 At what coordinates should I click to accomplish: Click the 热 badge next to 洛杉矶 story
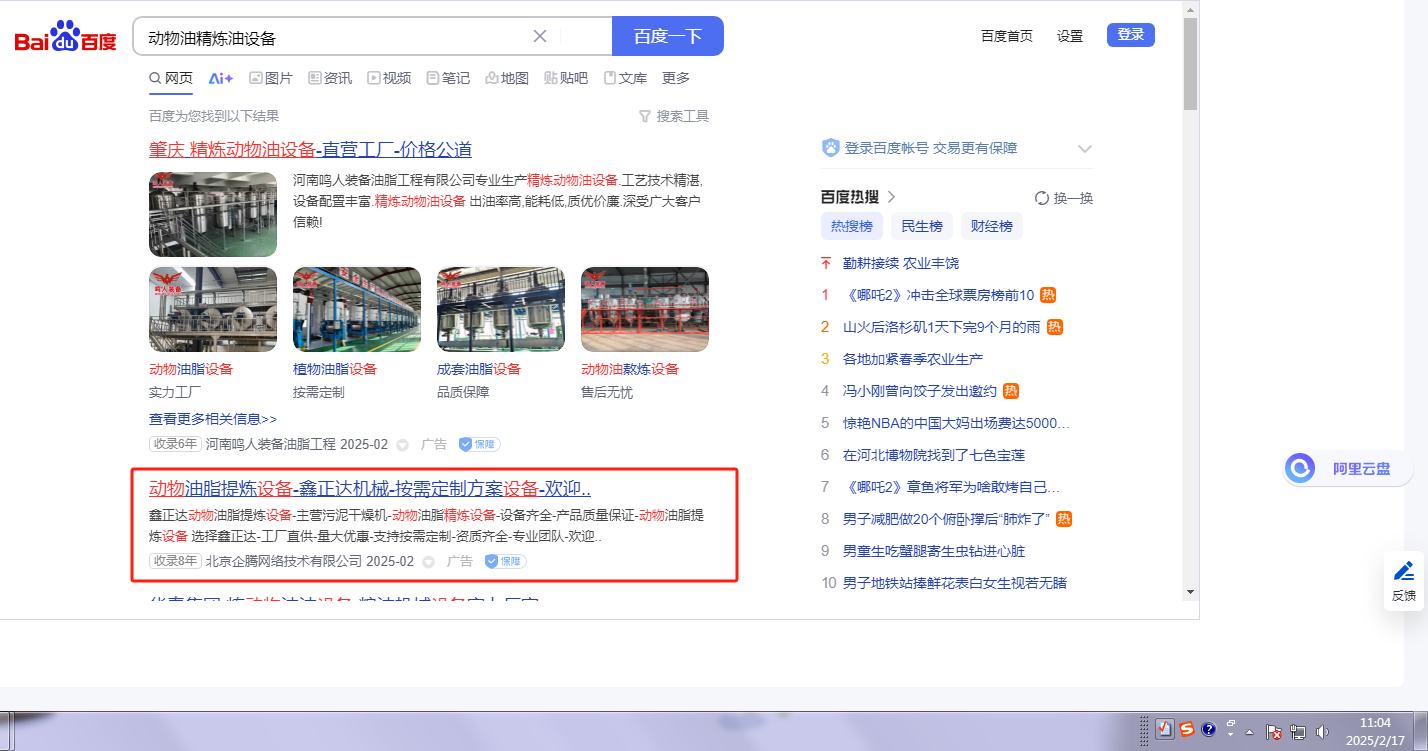[x=1055, y=327]
